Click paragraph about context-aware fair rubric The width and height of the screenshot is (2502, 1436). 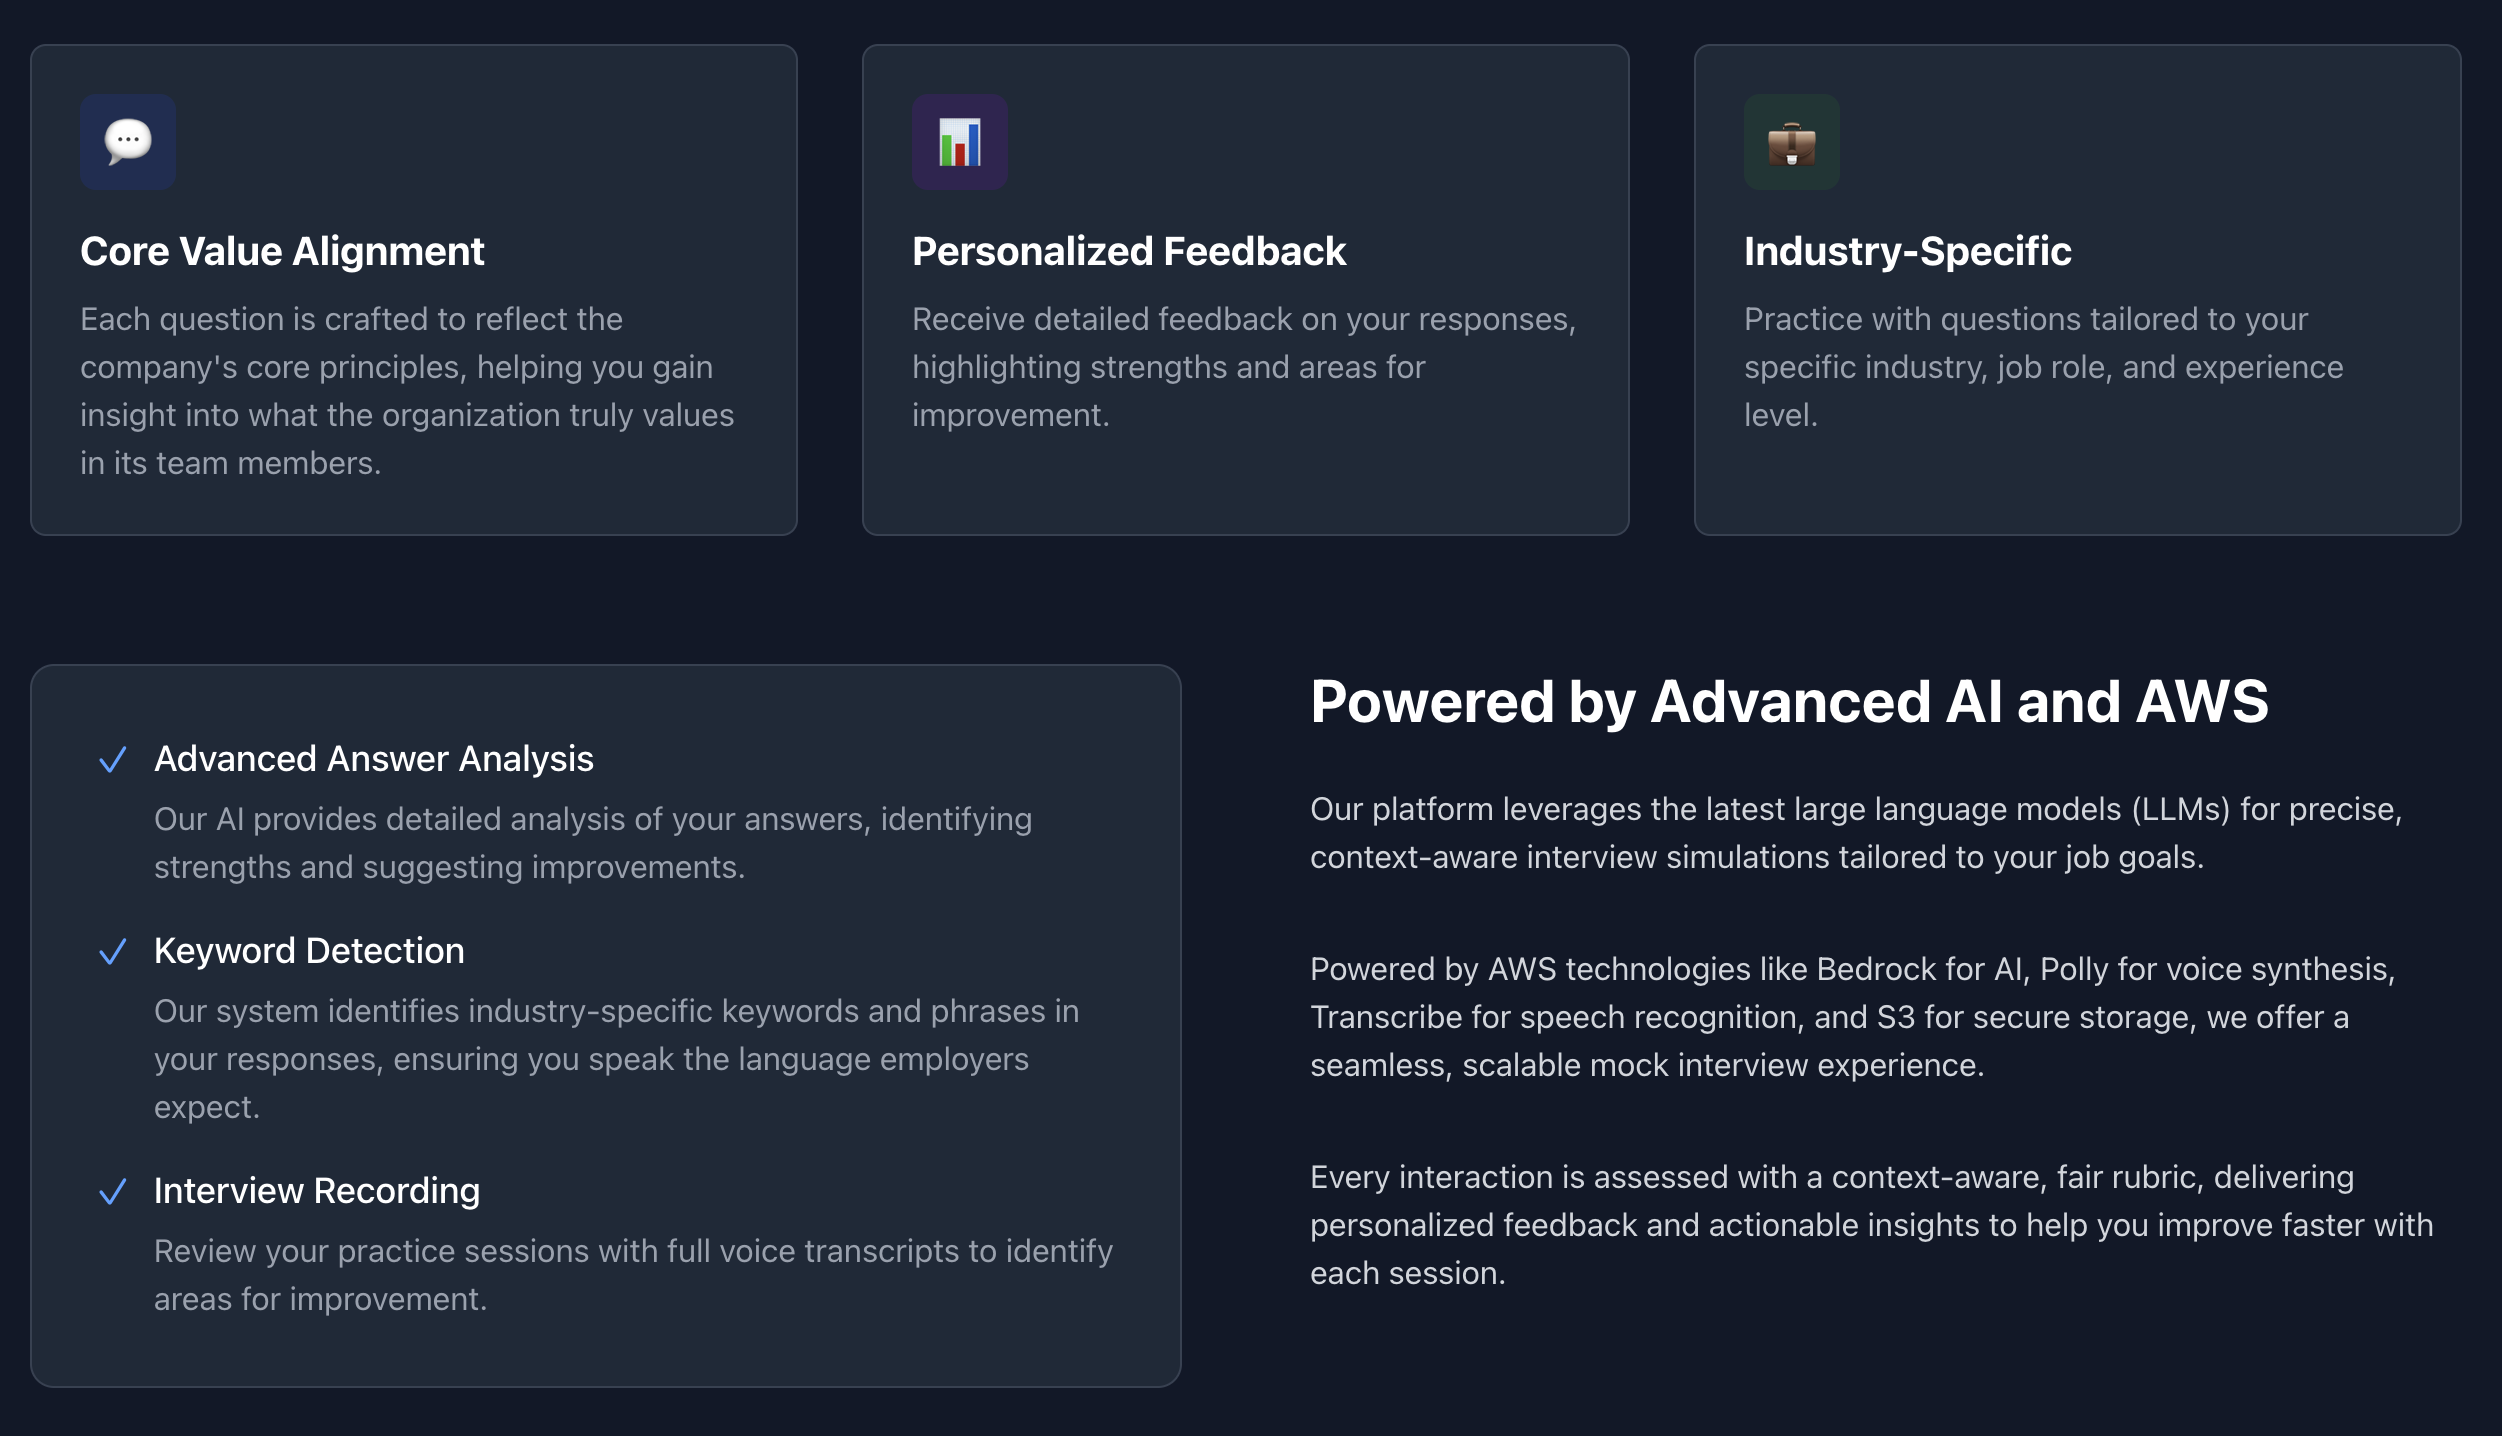(1870, 1225)
